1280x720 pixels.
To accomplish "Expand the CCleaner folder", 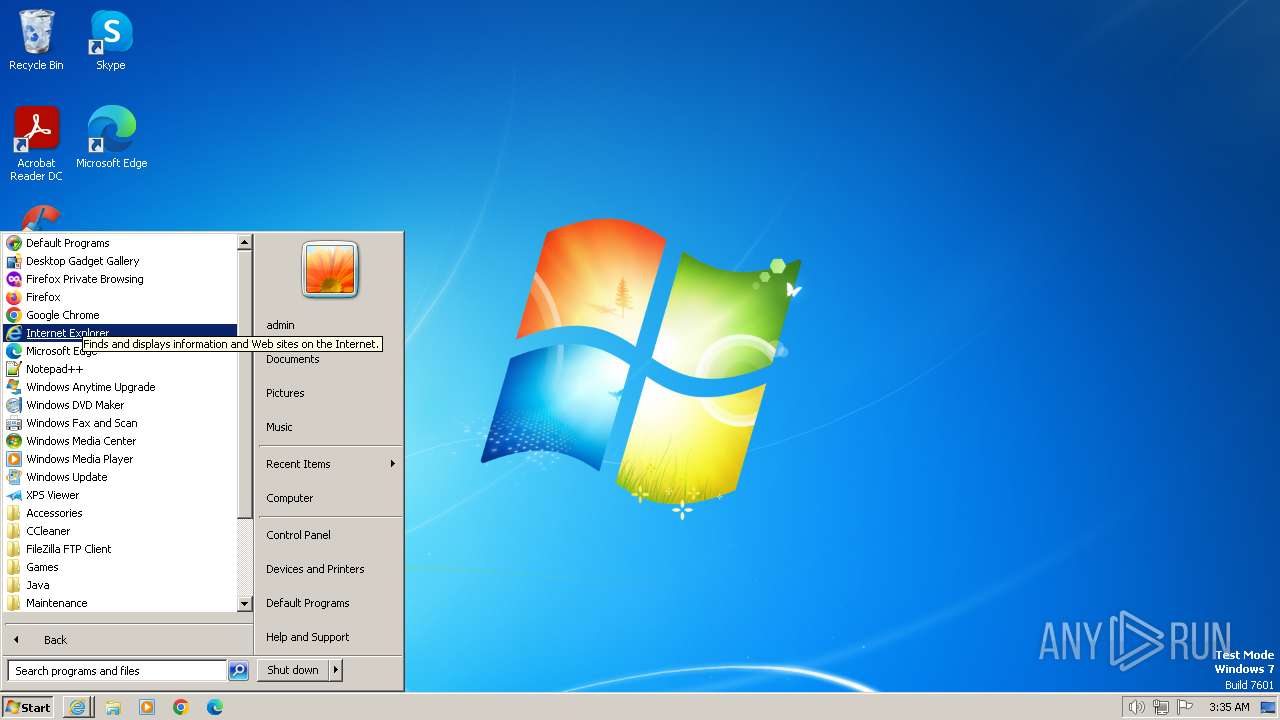I will point(120,531).
